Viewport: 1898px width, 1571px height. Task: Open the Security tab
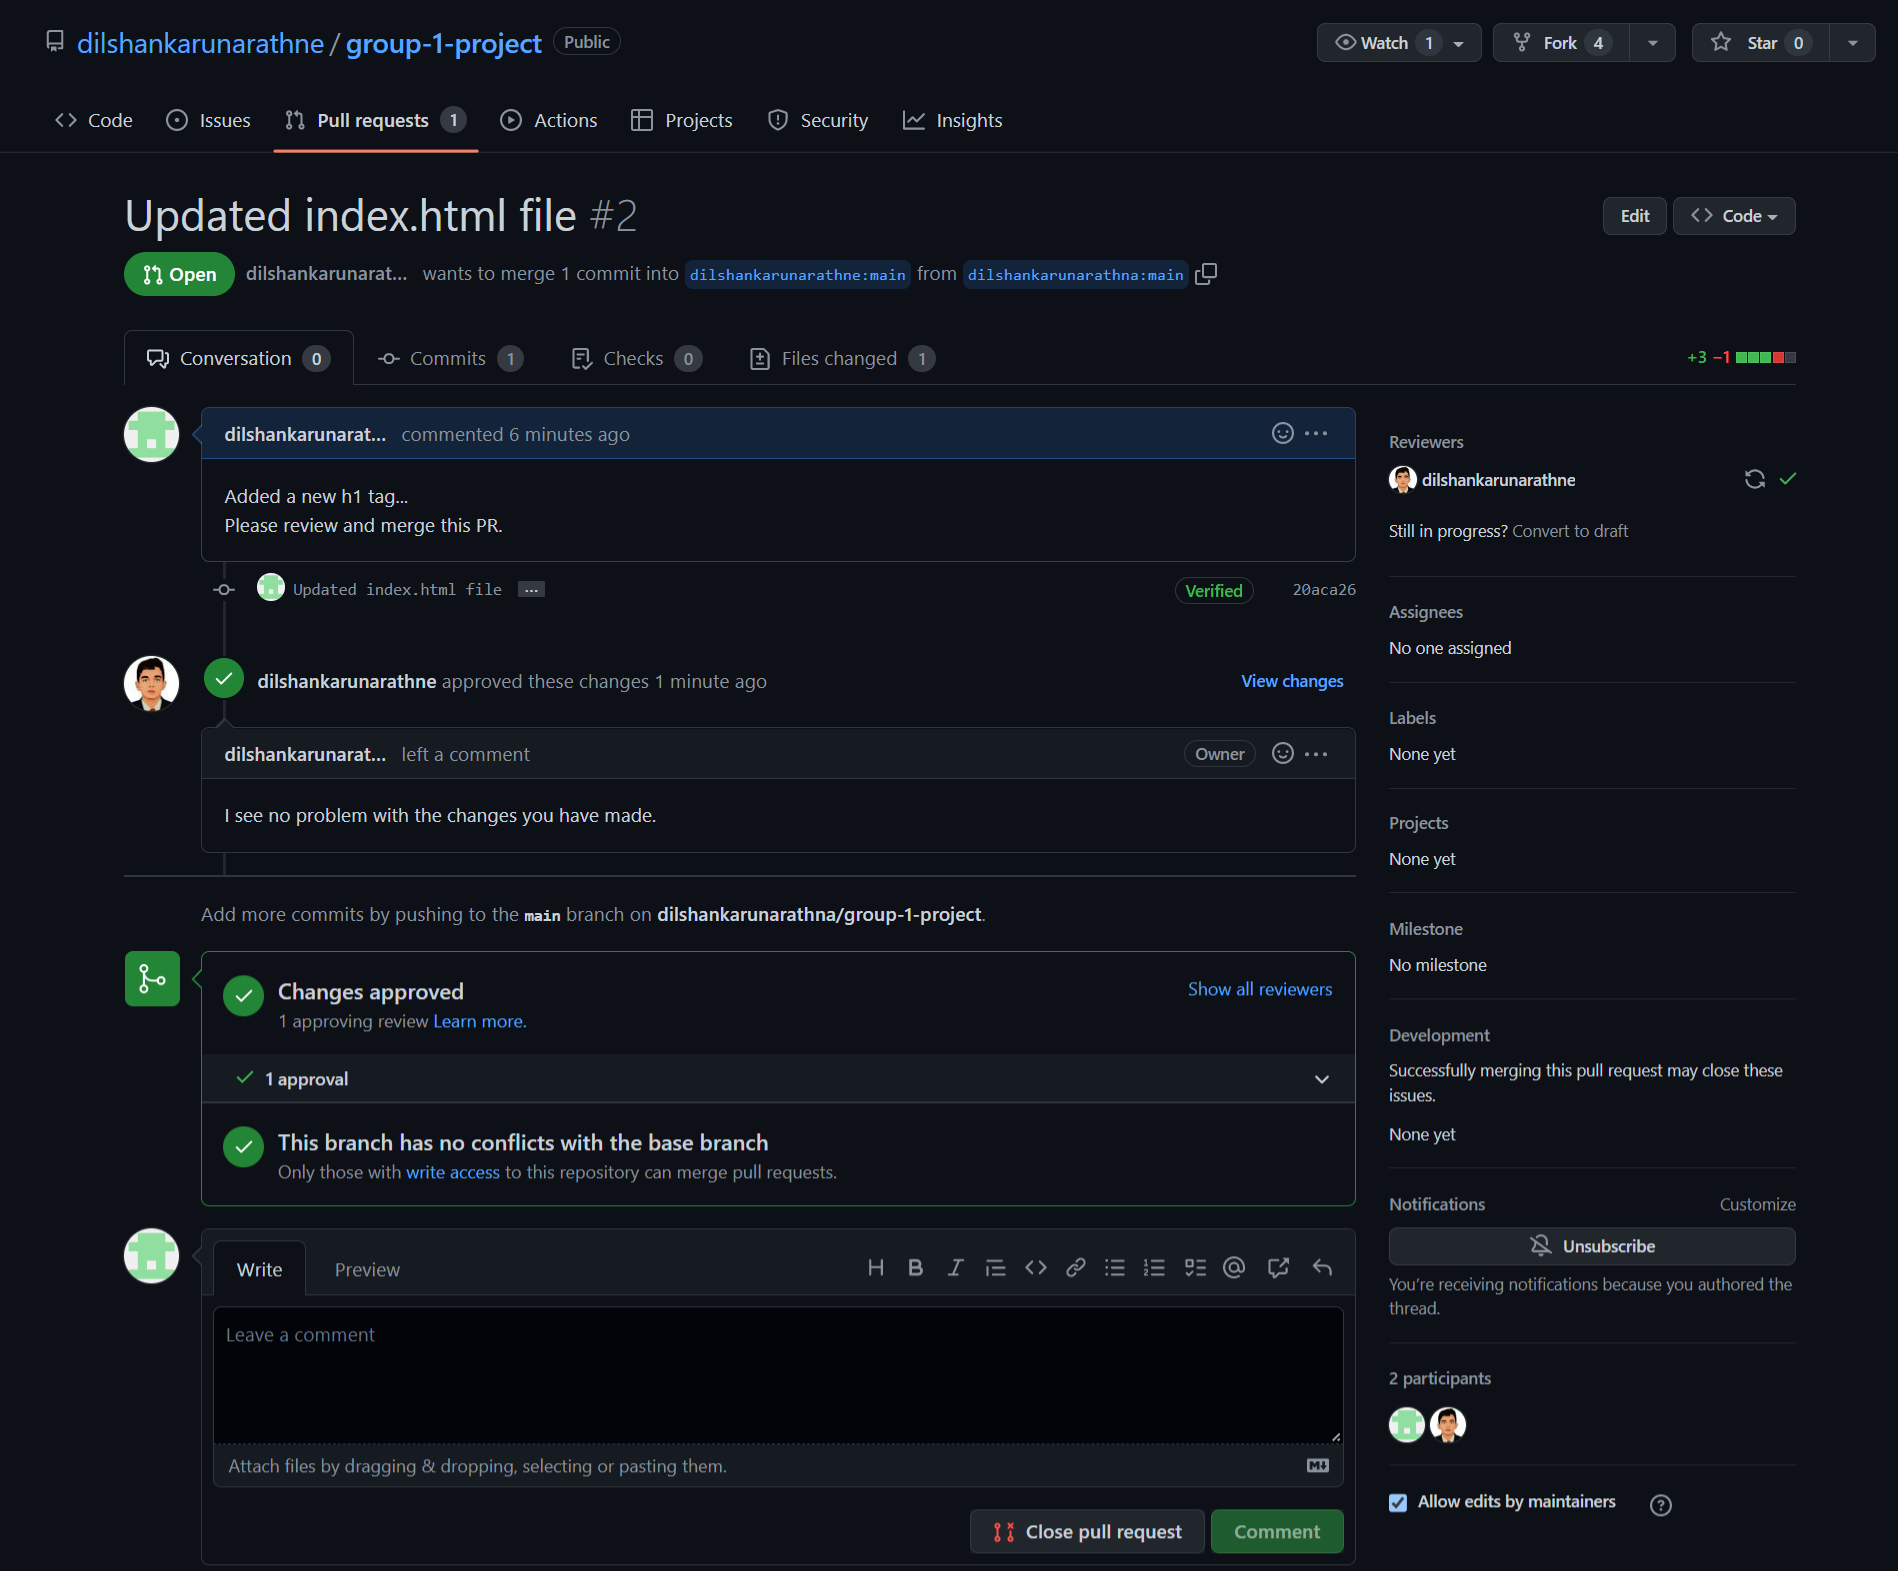tap(818, 120)
